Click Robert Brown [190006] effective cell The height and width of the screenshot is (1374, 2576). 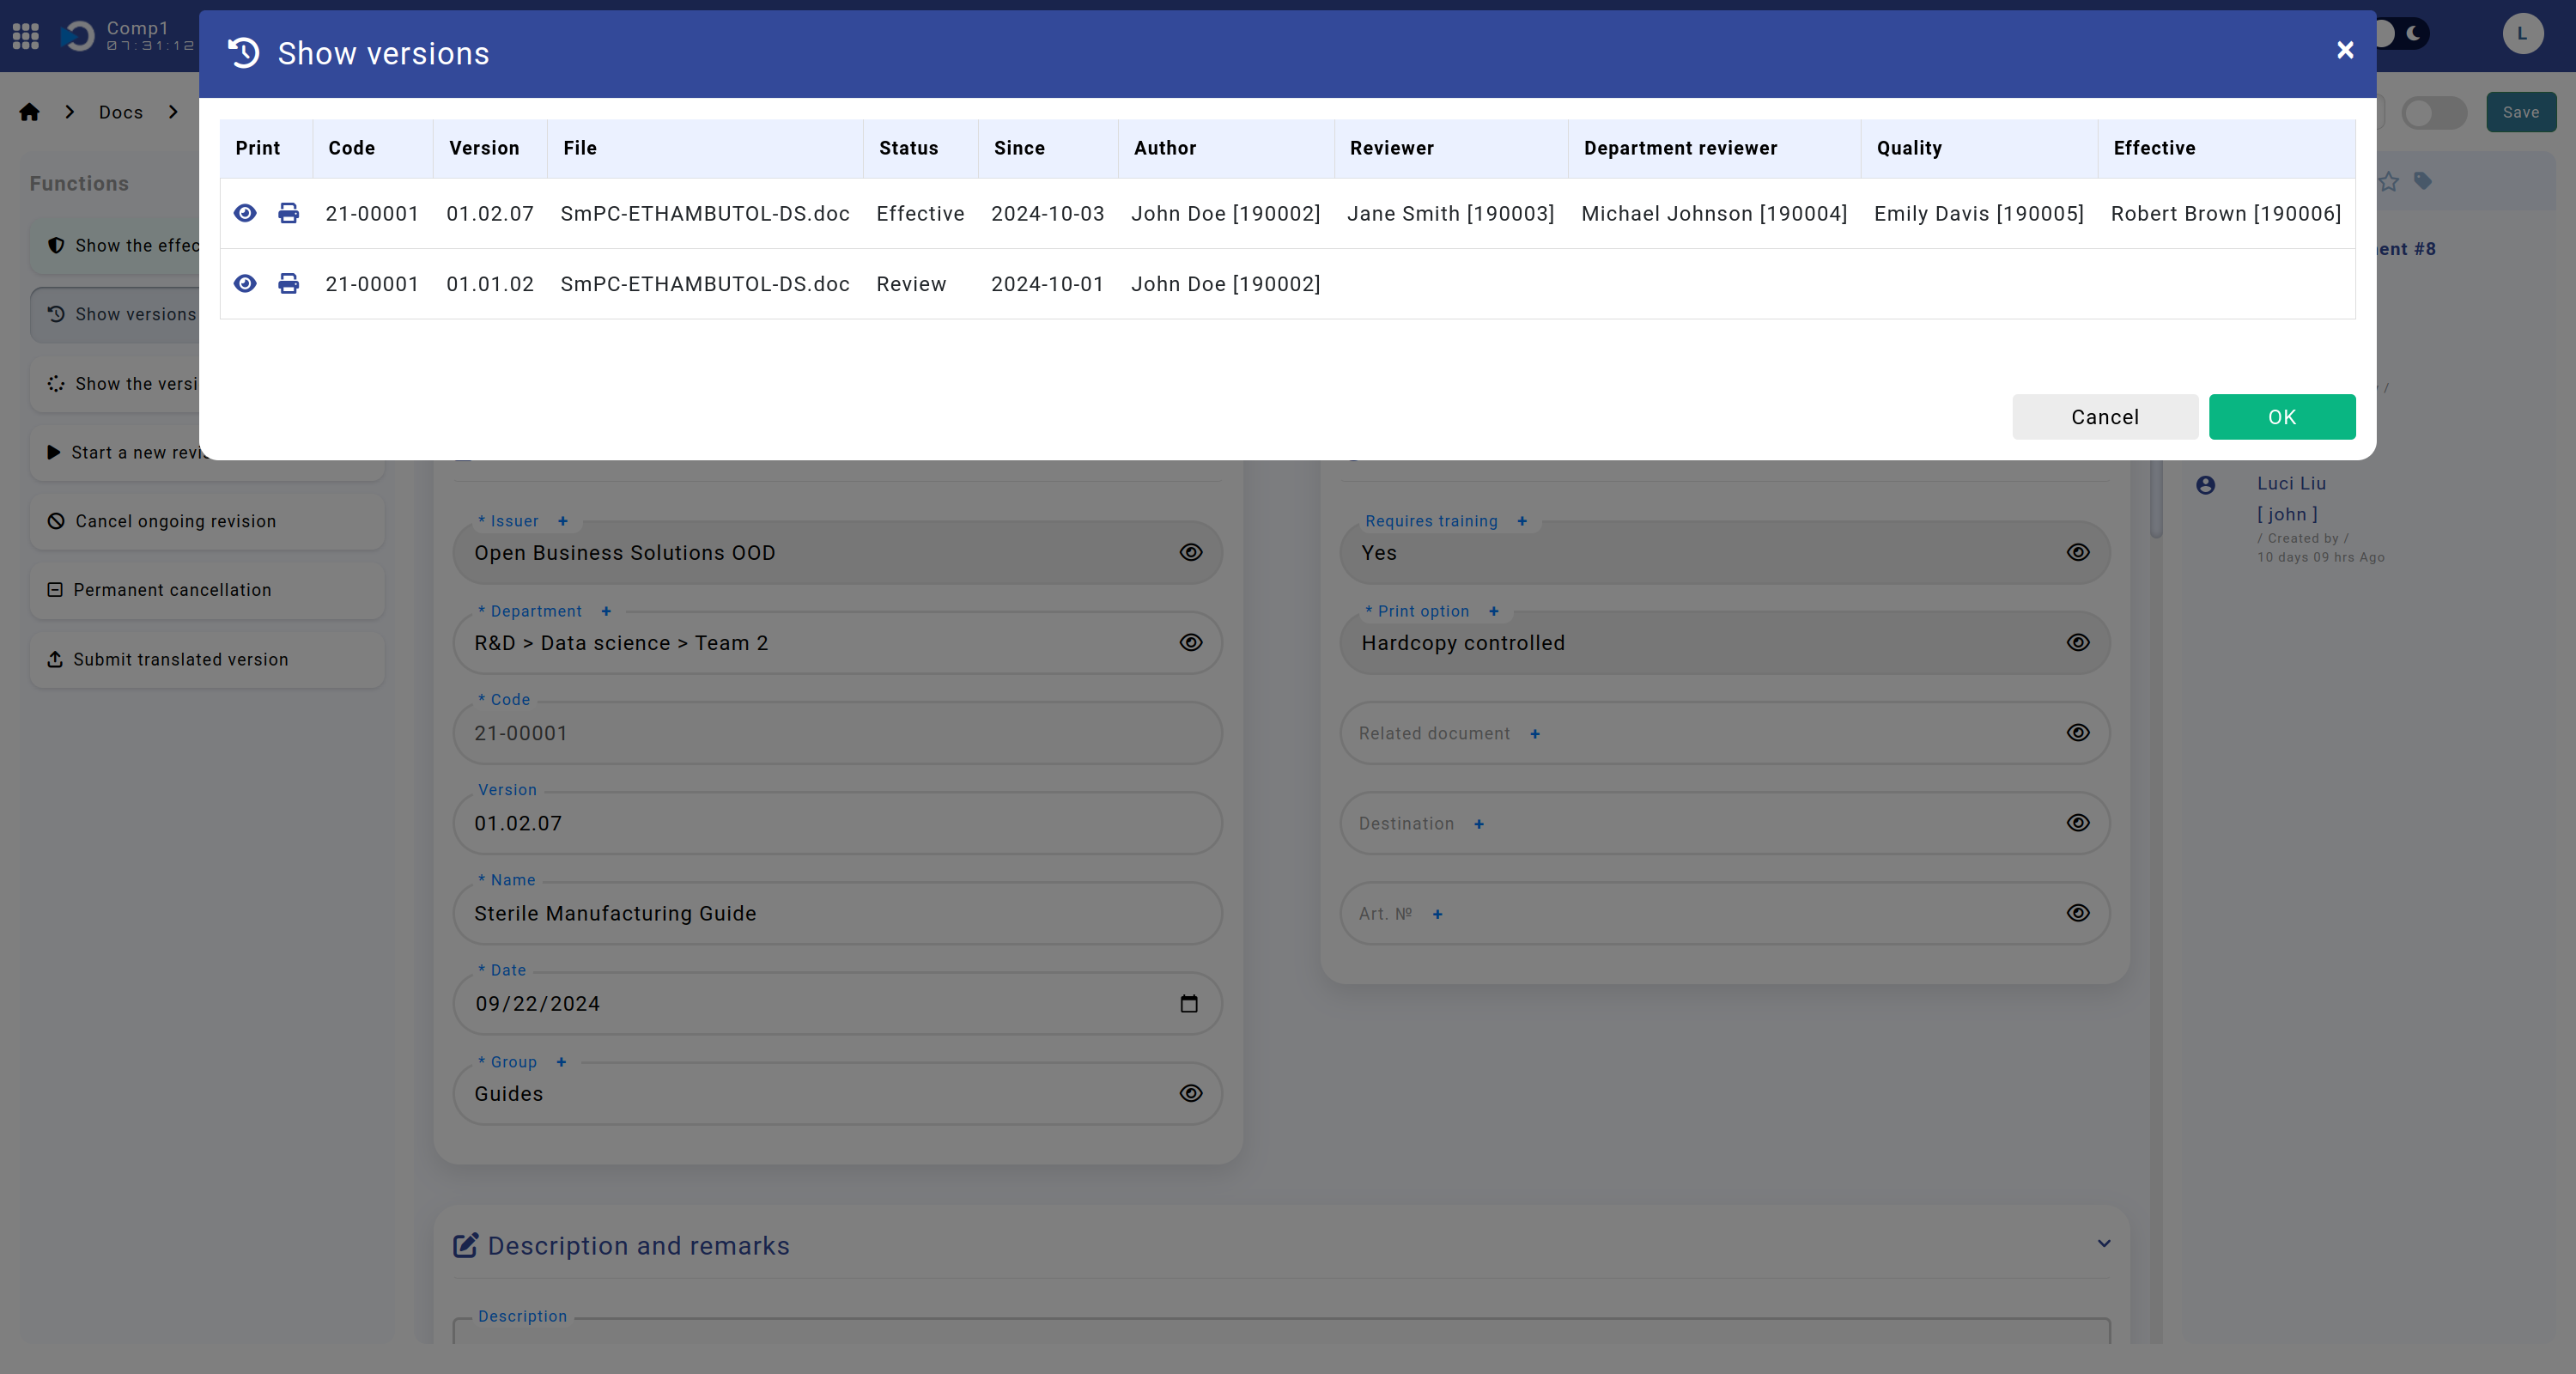(x=2226, y=213)
